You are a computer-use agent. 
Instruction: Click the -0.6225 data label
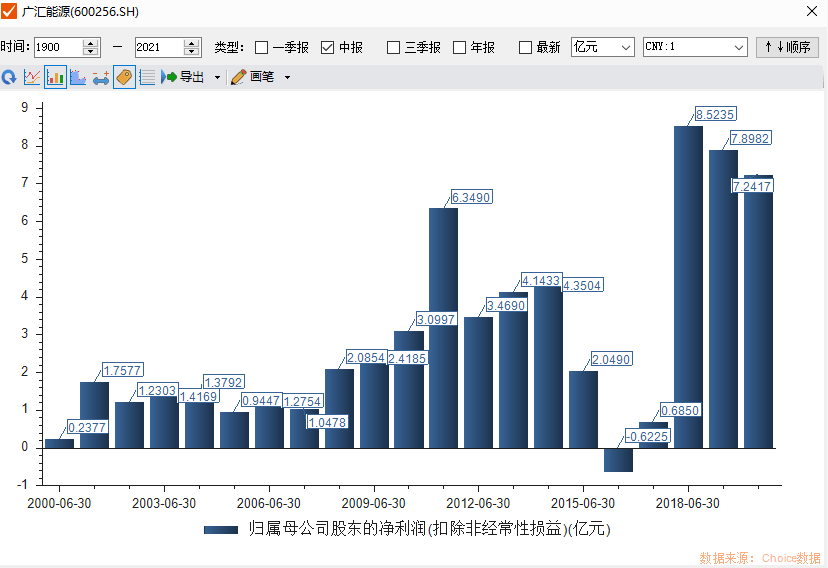pos(648,436)
